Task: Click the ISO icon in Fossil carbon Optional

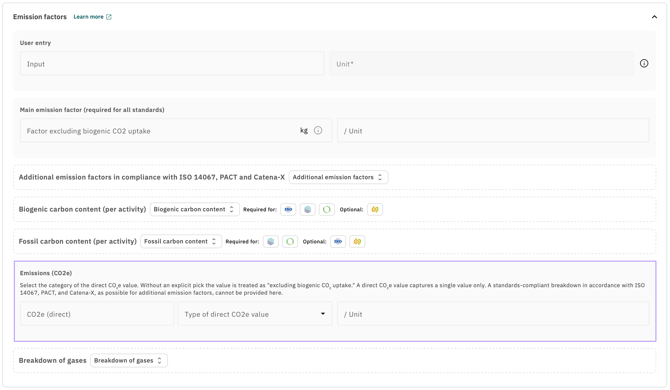Action: click(338, 241)
